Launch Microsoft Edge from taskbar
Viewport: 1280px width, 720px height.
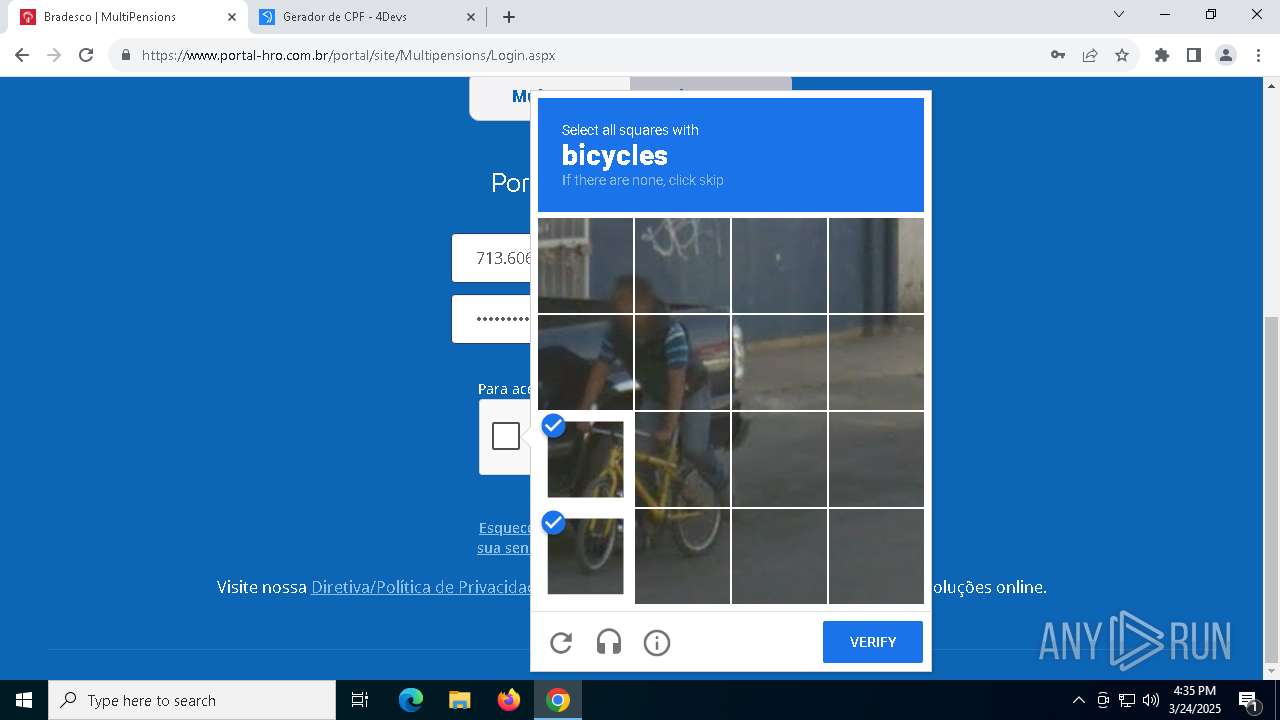[x=411, y=700]
